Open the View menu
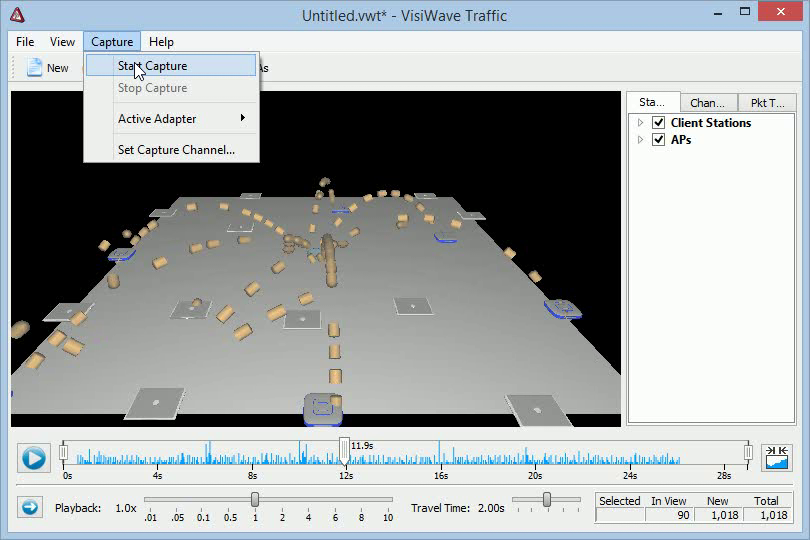 tap(62, 42)
